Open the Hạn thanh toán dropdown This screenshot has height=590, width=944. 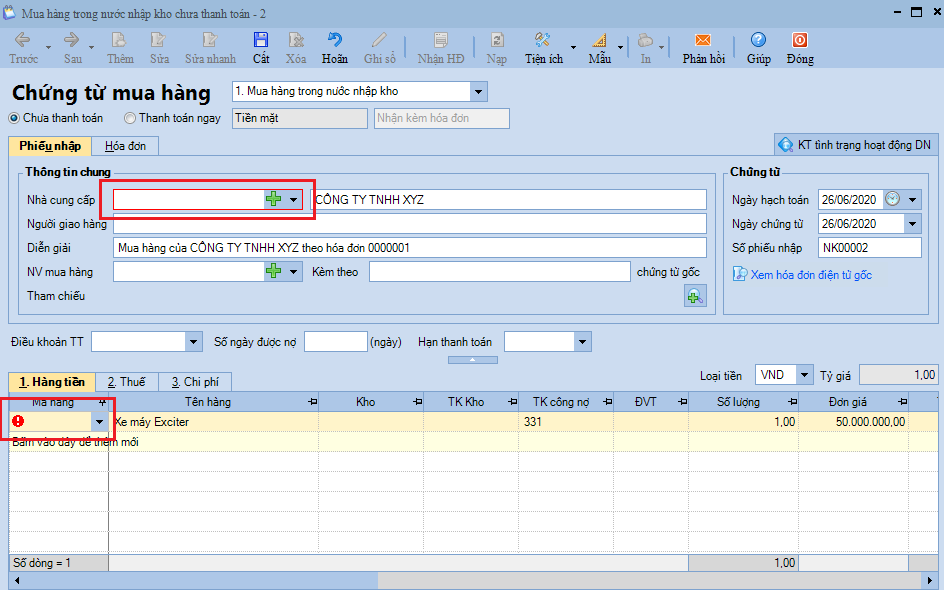click(582, 342)
